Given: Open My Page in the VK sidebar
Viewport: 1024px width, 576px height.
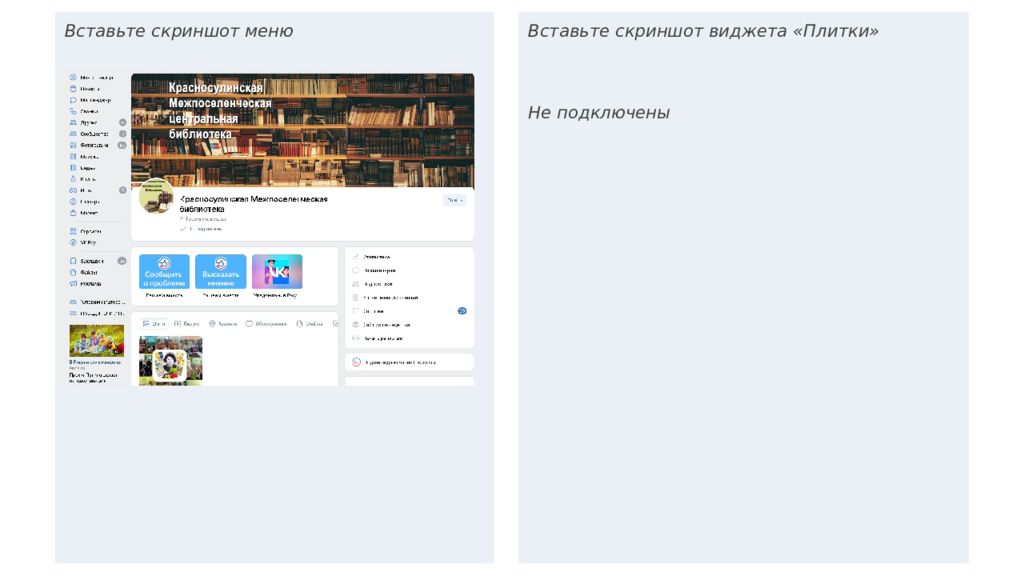Looking at the screenshot, I should click(91, 77).
